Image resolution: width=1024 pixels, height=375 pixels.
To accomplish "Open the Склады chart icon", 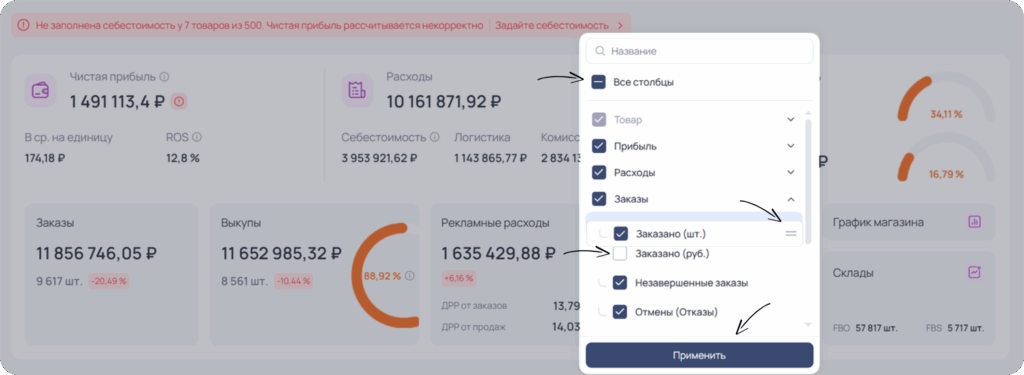I will click(974, 272).
